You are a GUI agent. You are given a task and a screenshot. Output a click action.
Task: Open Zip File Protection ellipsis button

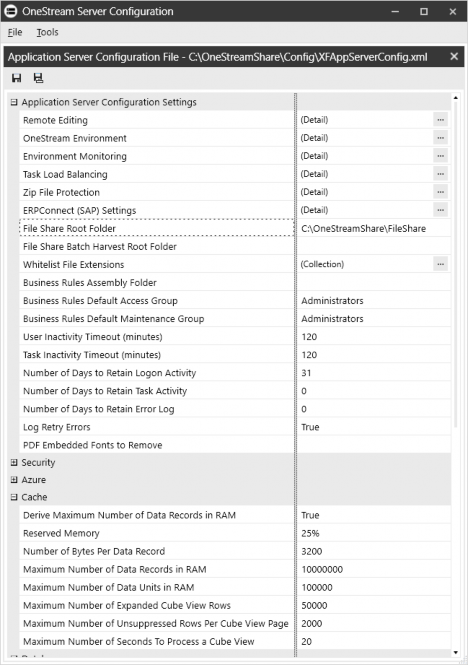click(x=440, y=192)
